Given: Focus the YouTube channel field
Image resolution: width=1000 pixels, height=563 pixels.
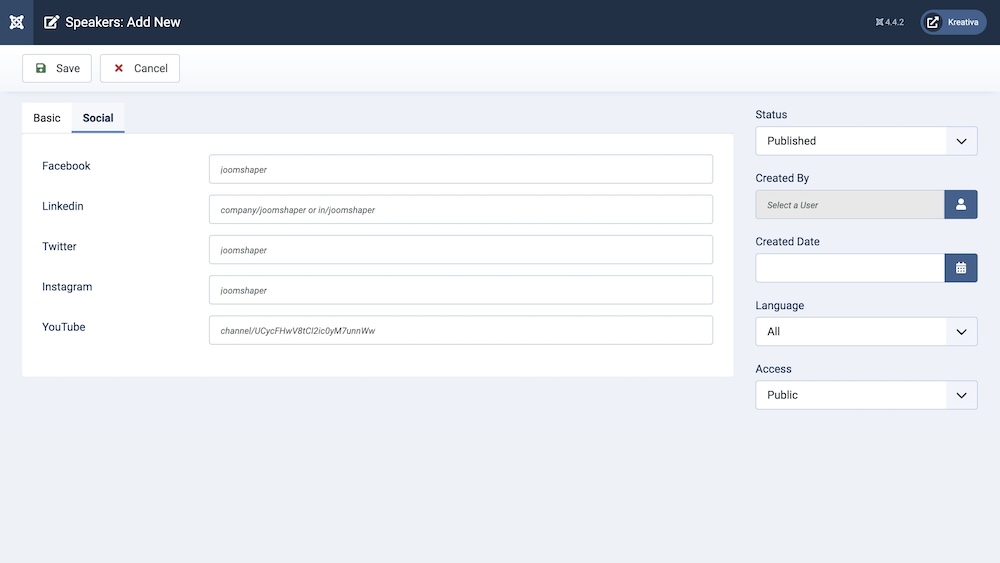Looking at the screenshot, I should click(x=460, y=330).
